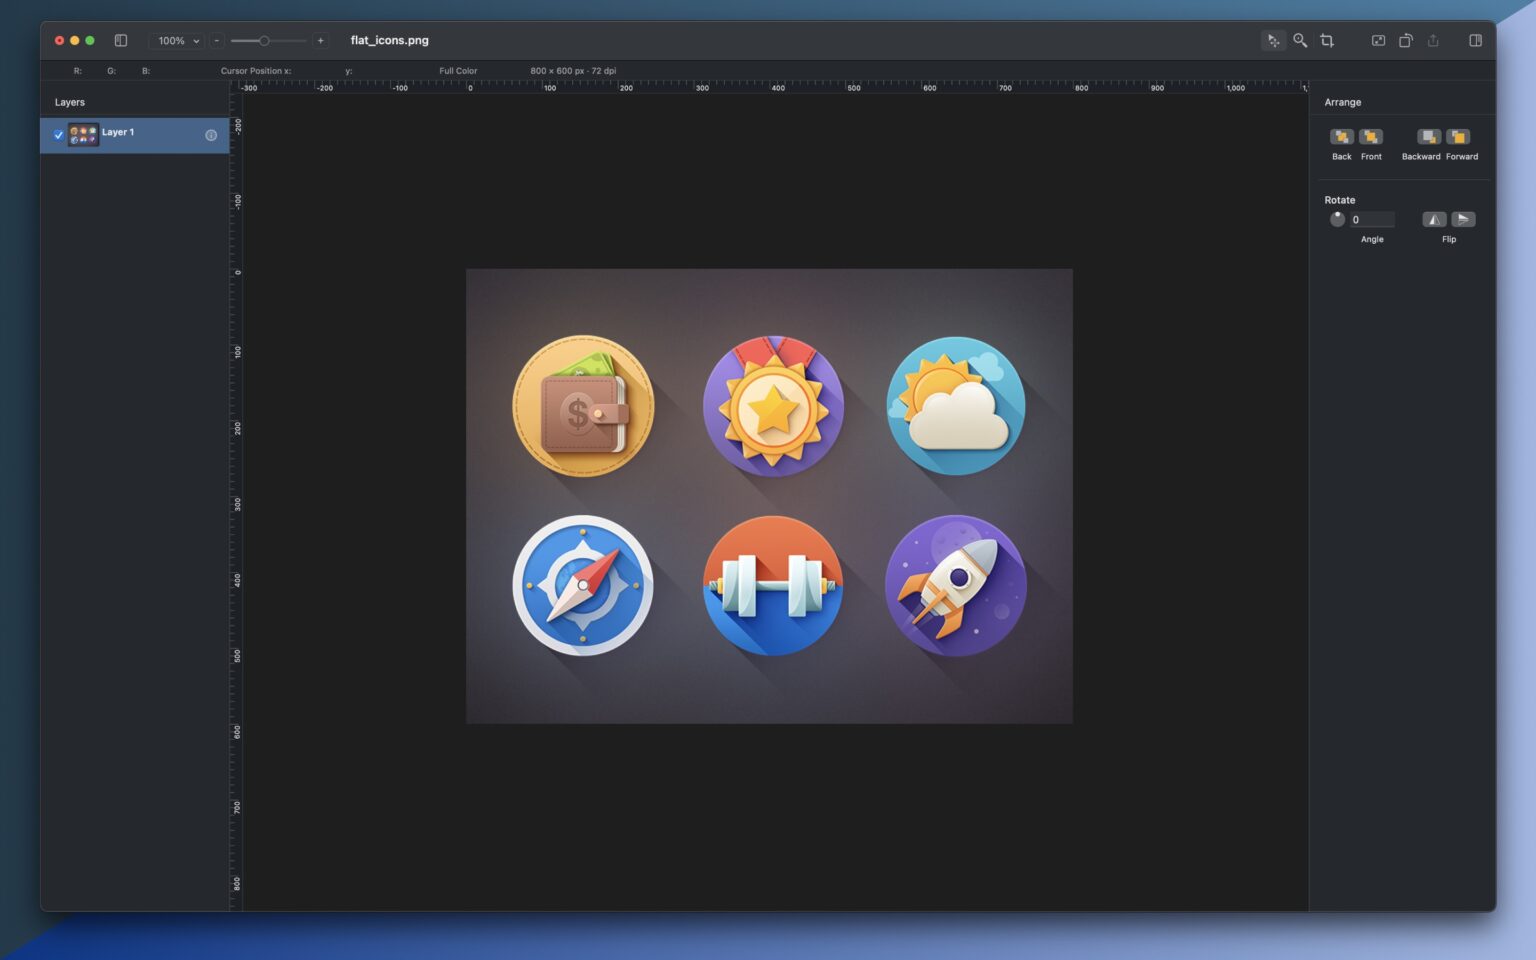Toggle the left sidebar panel icon

(121, 41)
